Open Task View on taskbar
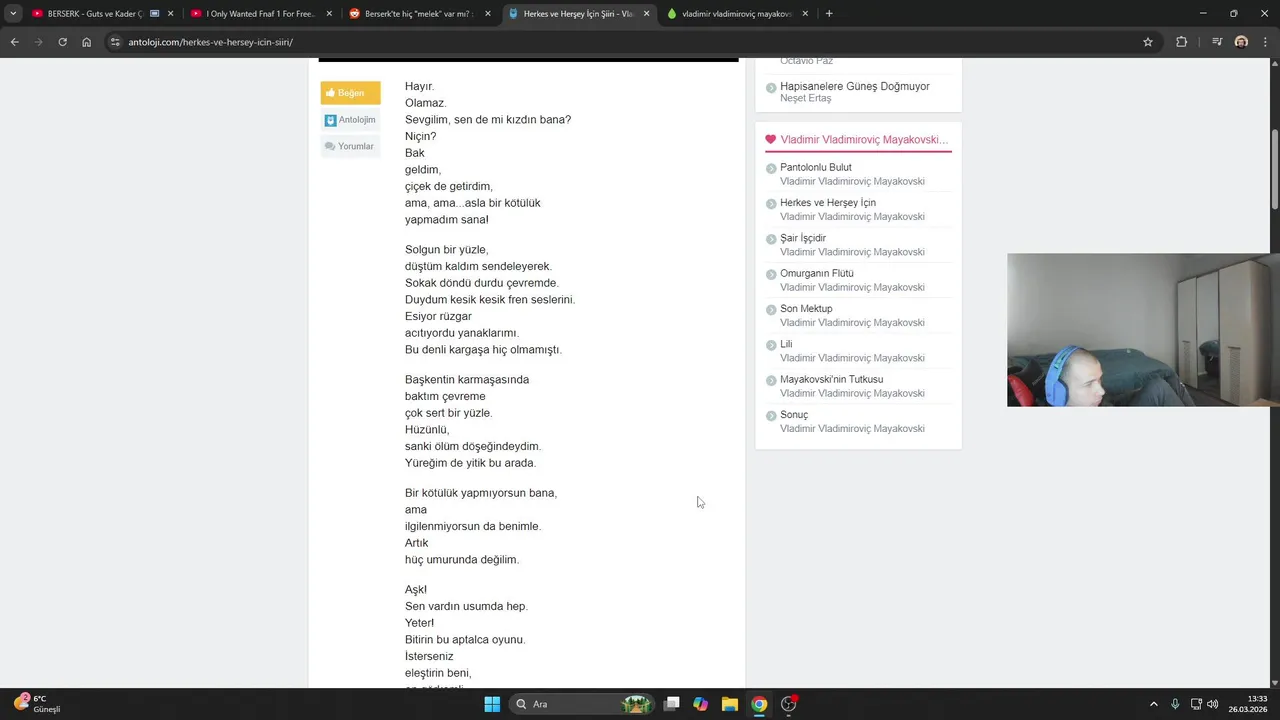 tap(672, 704)
